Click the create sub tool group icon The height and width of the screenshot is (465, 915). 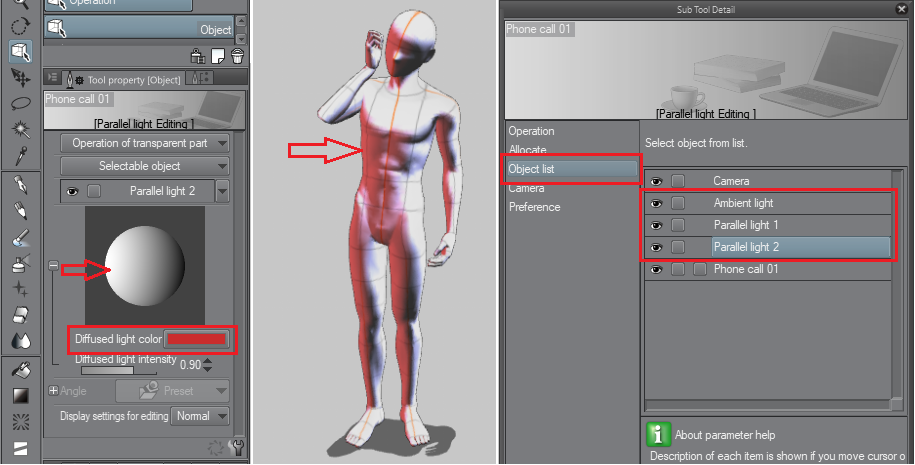[198, 56]
